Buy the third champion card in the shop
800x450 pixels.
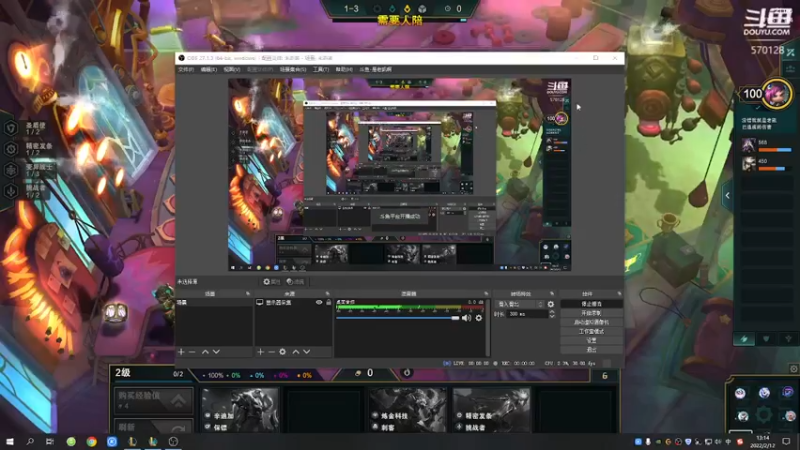click(408, 410)
